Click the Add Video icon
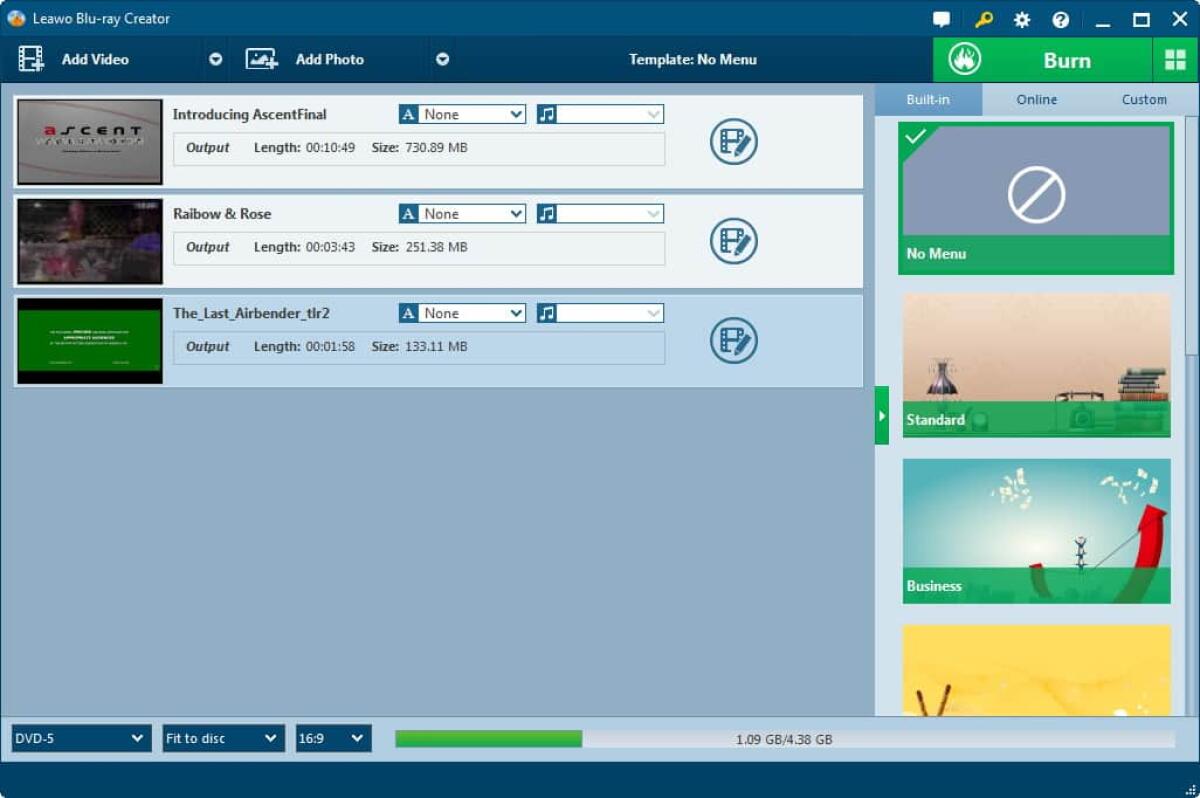1200x798 pixels. pyautogui.click(x=32, y=59)
